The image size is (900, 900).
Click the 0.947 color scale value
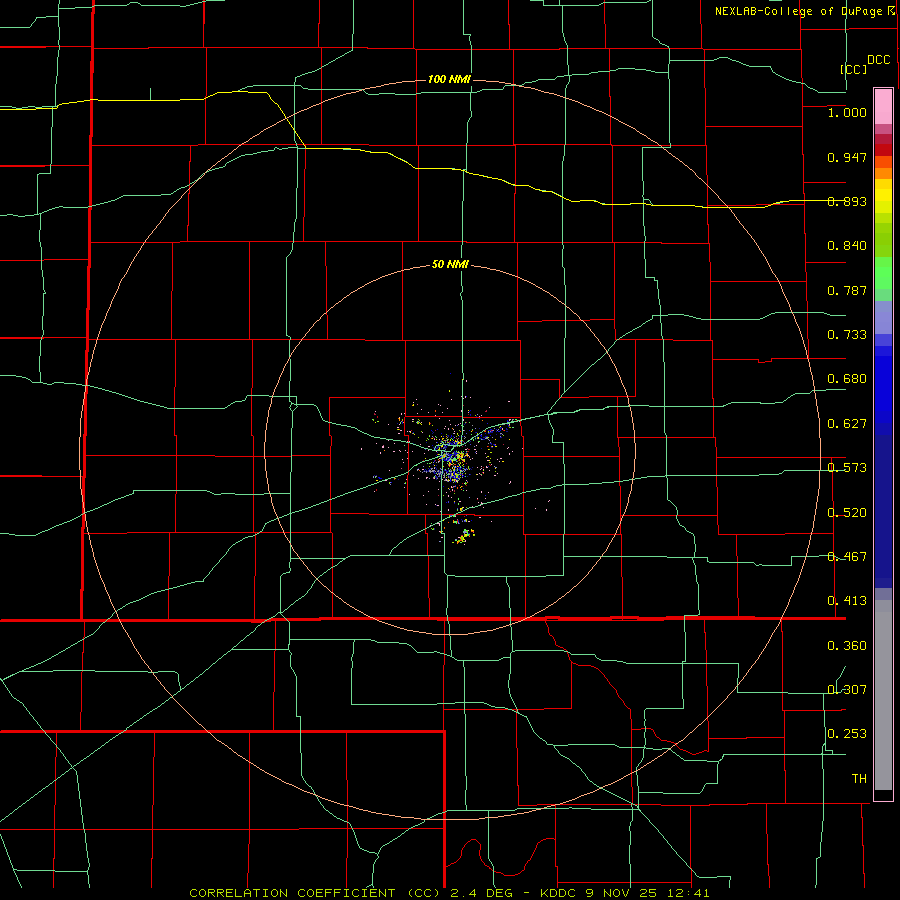pyautogui.click(x=847, y=157)
